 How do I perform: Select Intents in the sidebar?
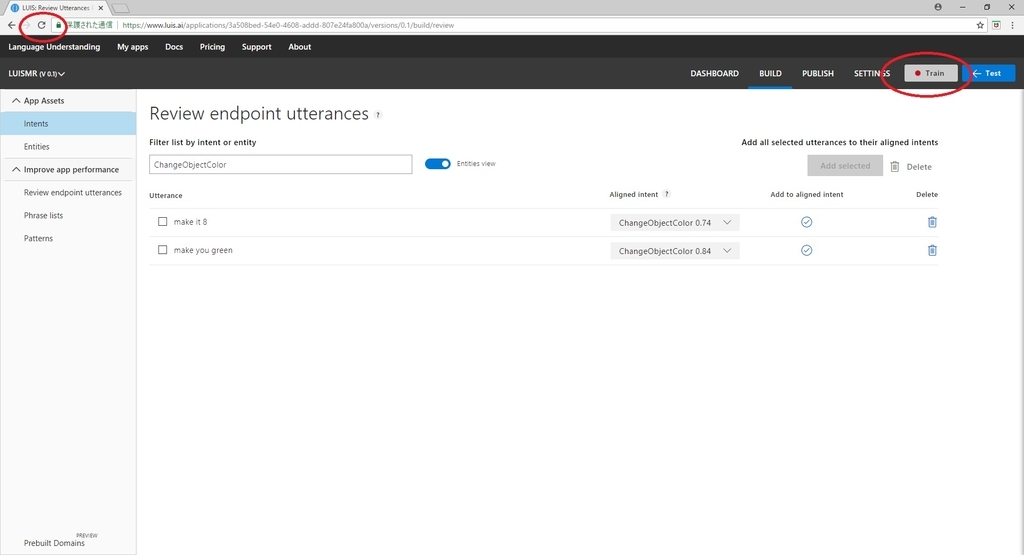tap(68, 123)
